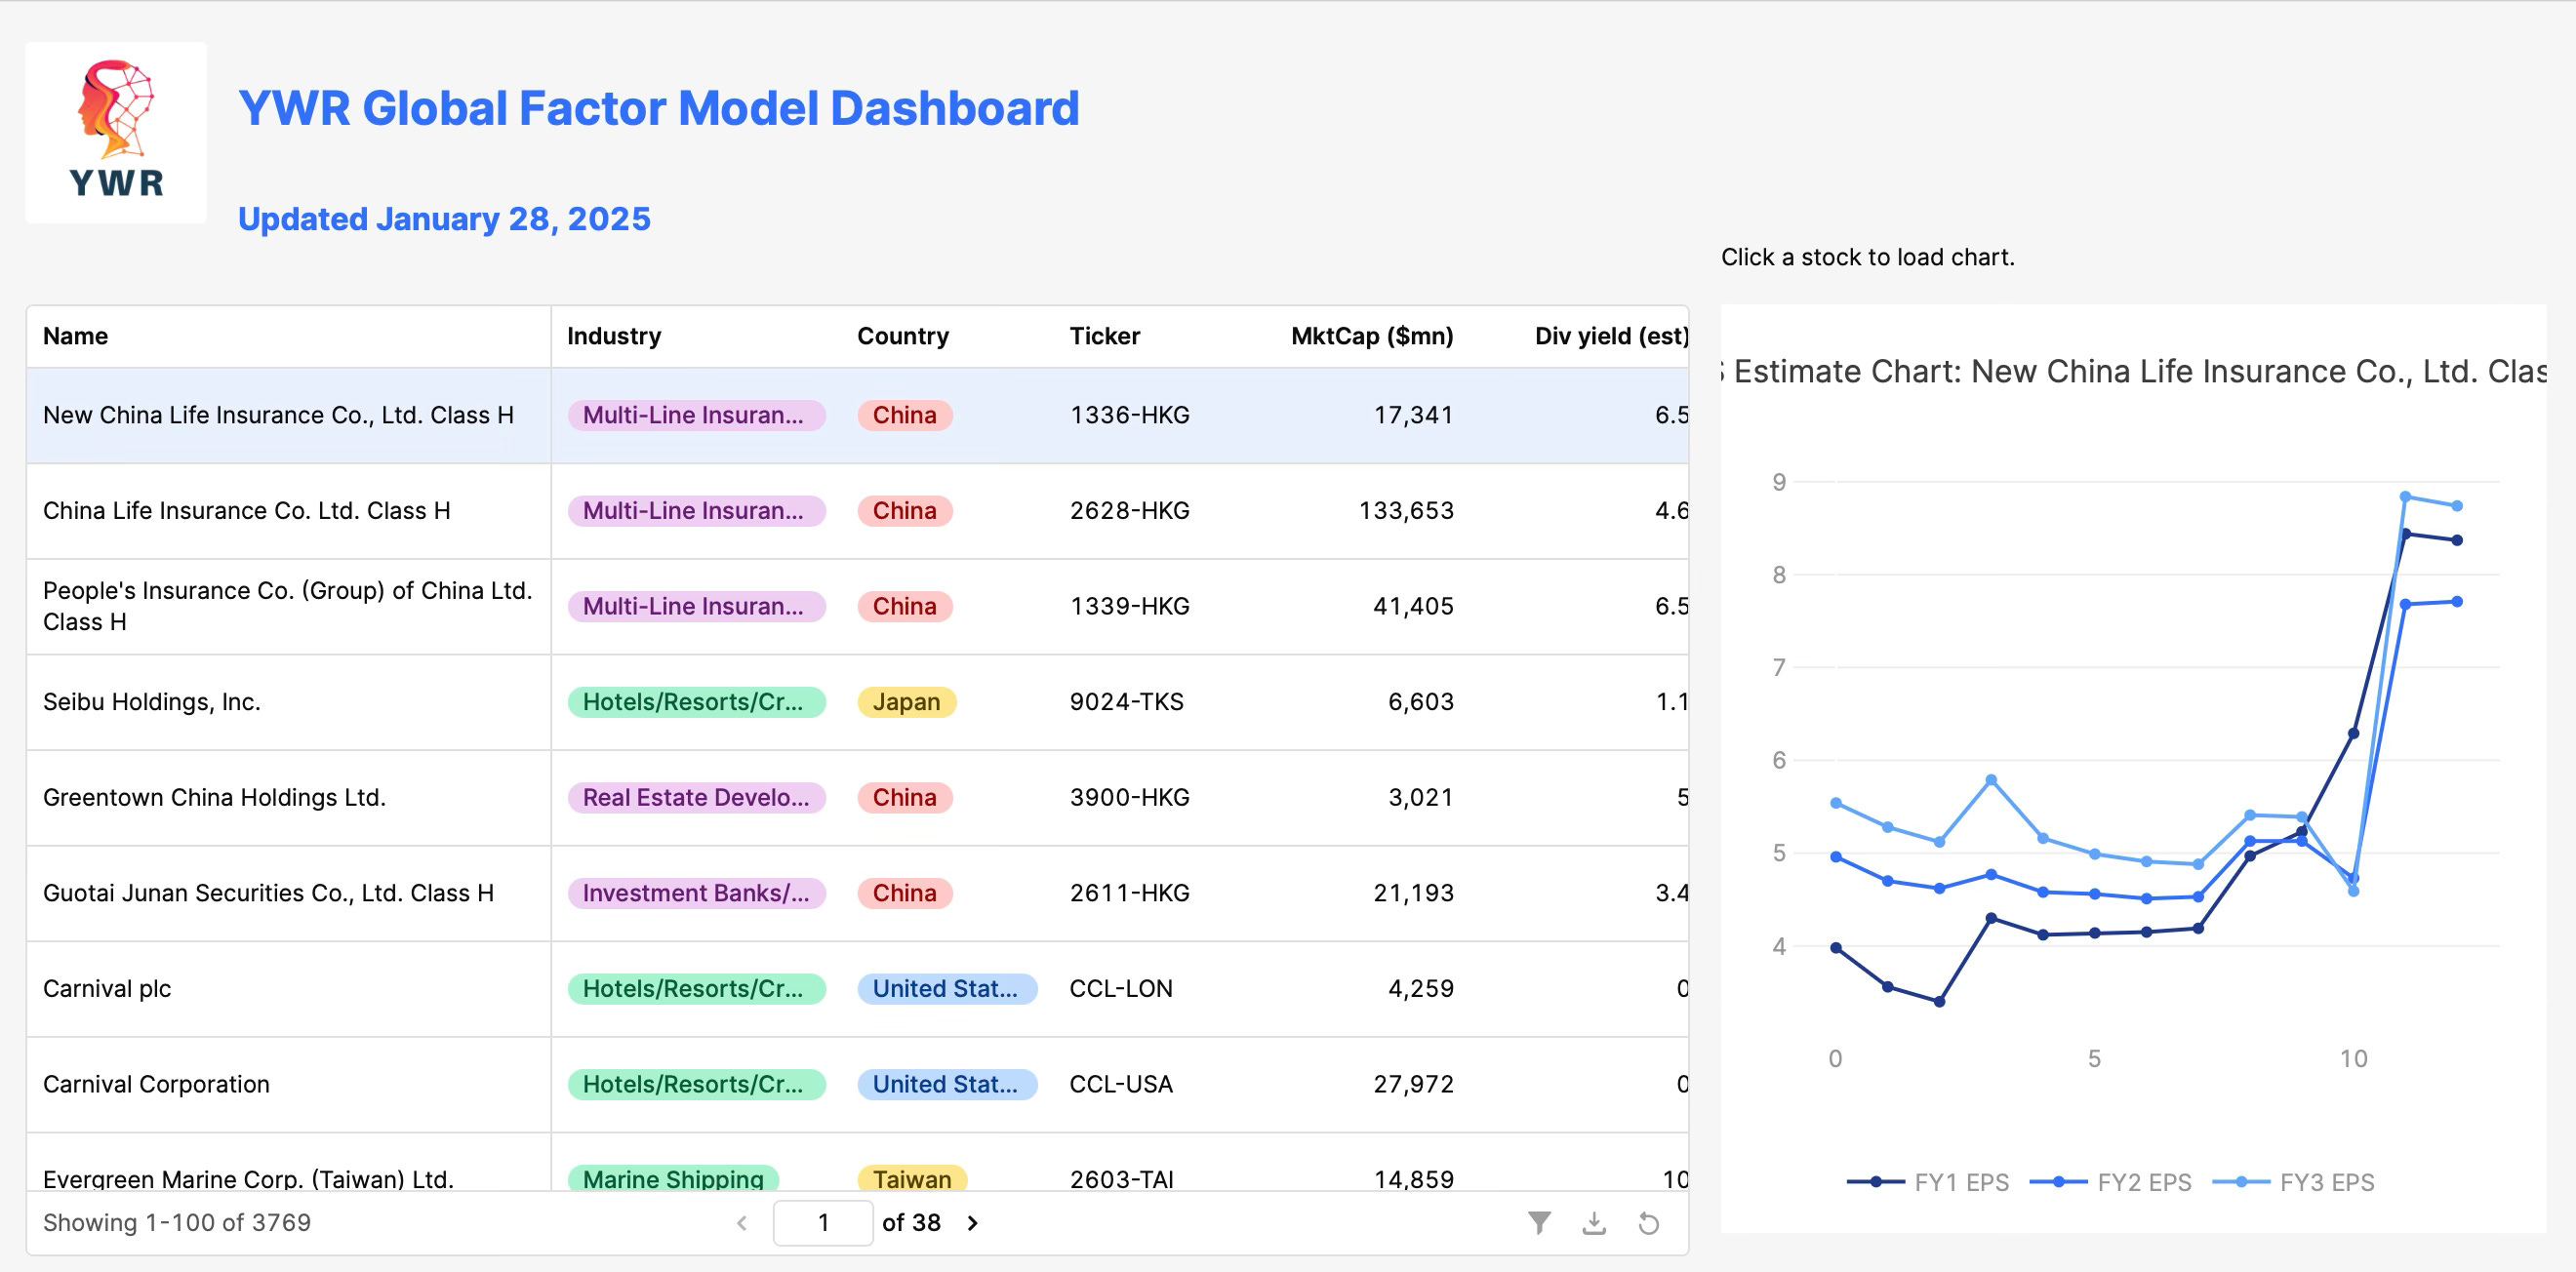The width and height of the screenshot is (2576, 1272).
Task: Click ticker 2628-HKG cell
Action: [1129, 511]
